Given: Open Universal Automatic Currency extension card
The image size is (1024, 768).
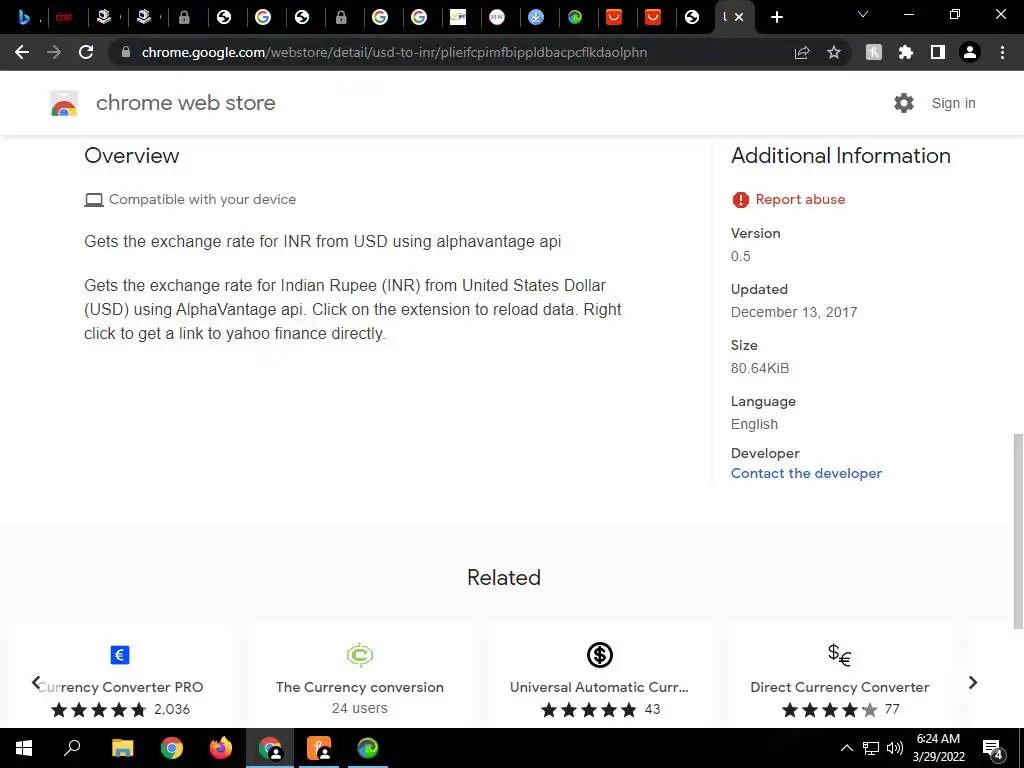Looking at the screenshot, I should click(600, 676).
